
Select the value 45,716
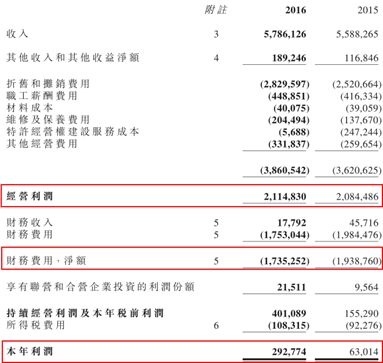click(x=363, y=223)
